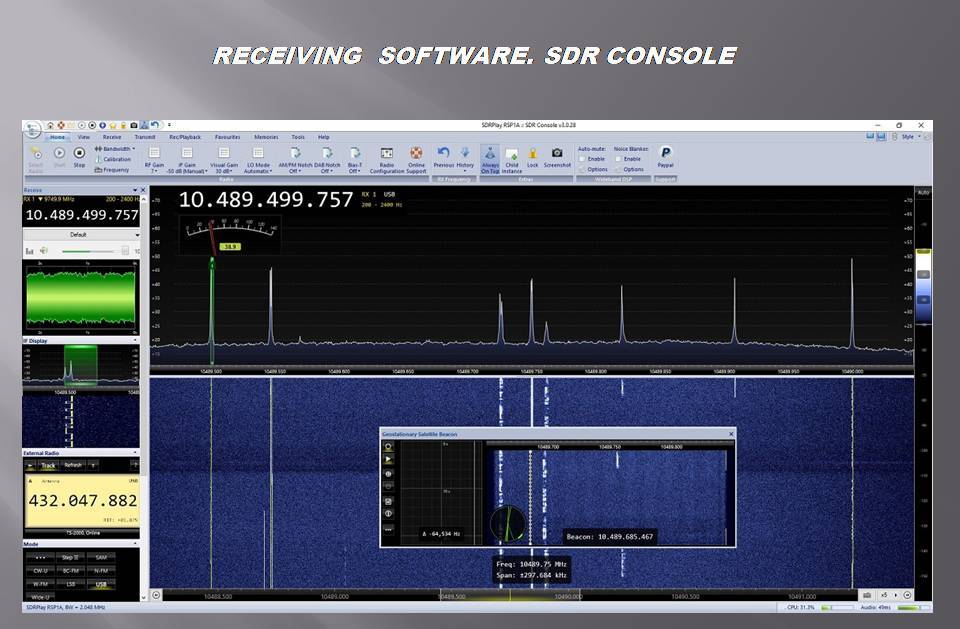Image resolution: width=960 pixels, height=629 pixels.
Task: Enable the Auto-mute checkbox
Action: click(582, 159)
